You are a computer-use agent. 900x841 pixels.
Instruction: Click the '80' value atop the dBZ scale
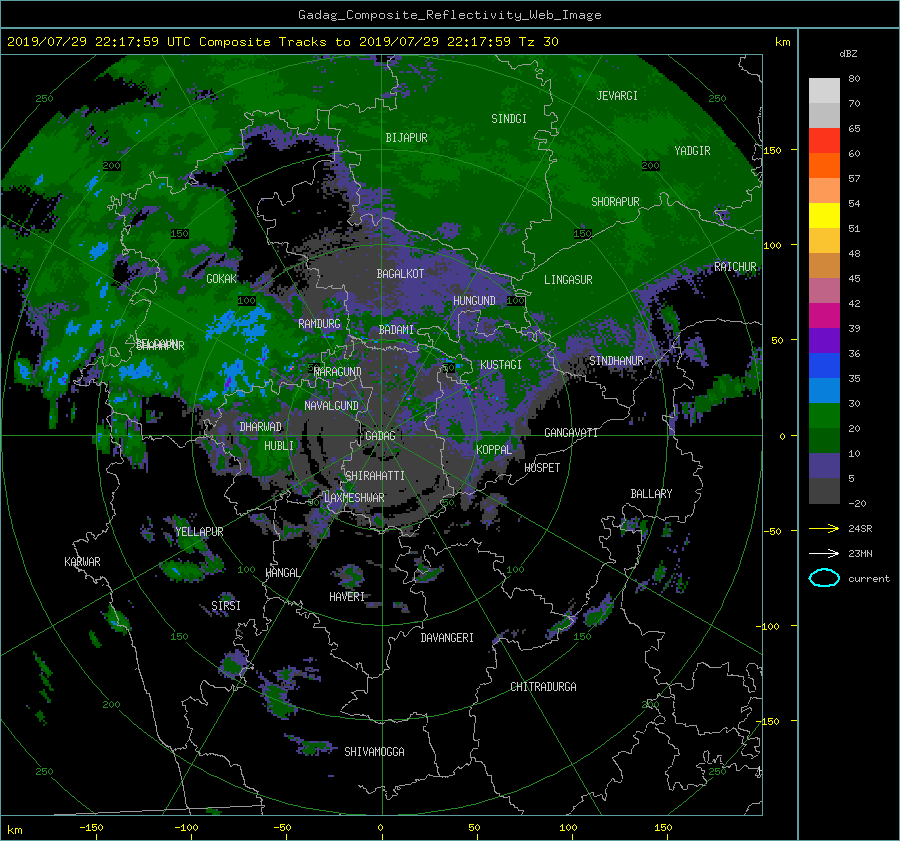854,79
